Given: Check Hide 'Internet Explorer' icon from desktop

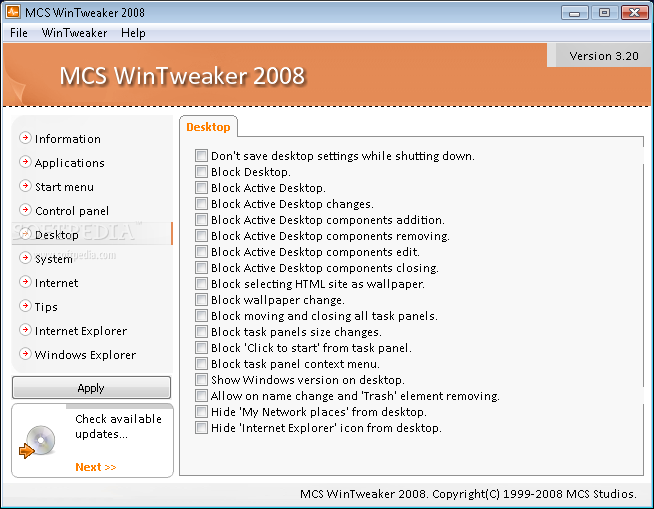Looking at the screenshot, I should [201, 428].
